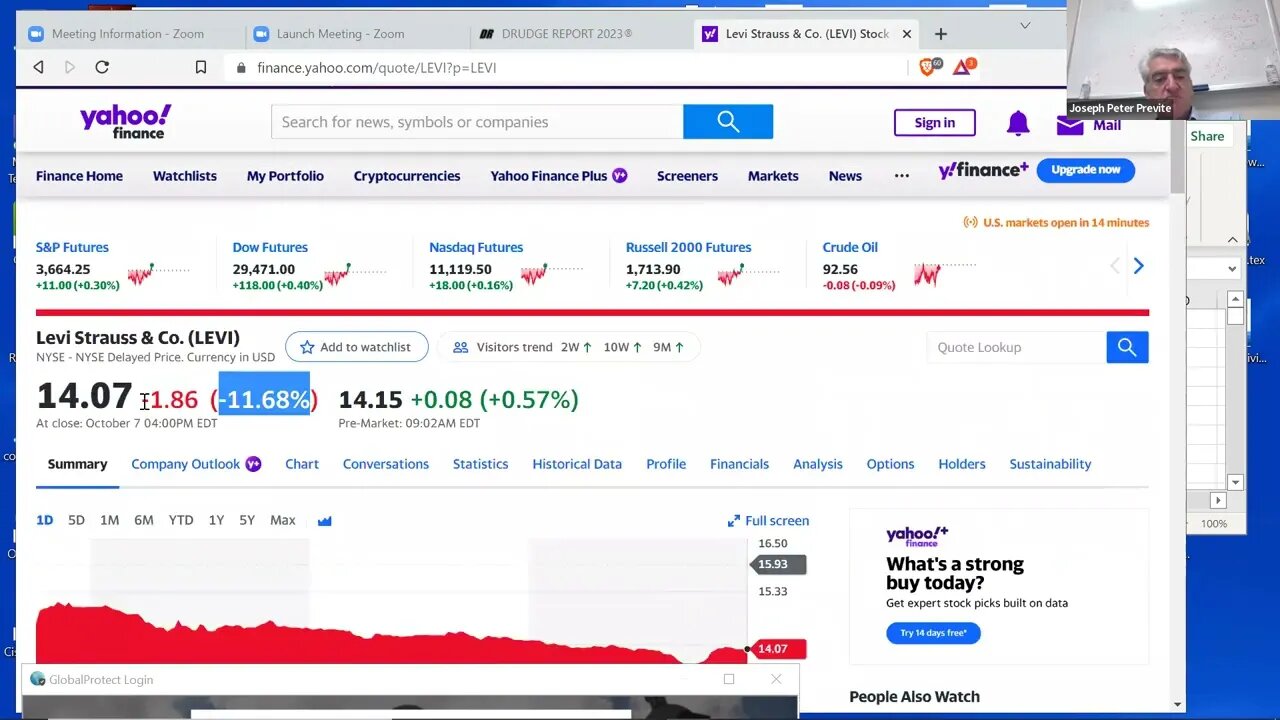Open Watchlists menu
The width and height of the screenshot is (1280, 720).
(x=185, y=176)
